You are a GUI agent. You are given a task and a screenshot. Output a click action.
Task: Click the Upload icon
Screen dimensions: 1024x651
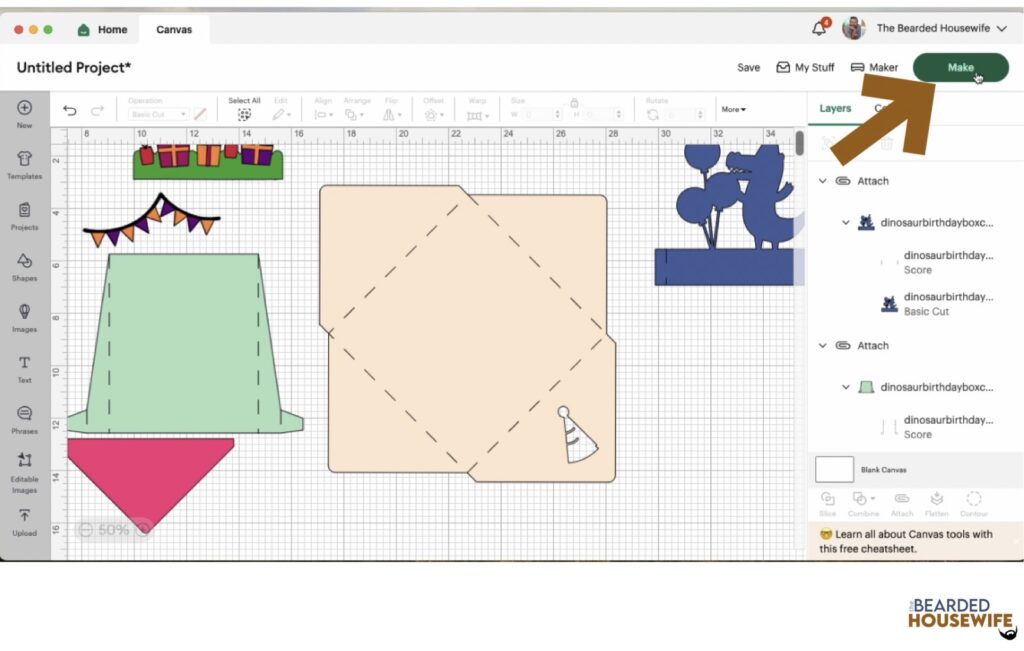(24, 516)
